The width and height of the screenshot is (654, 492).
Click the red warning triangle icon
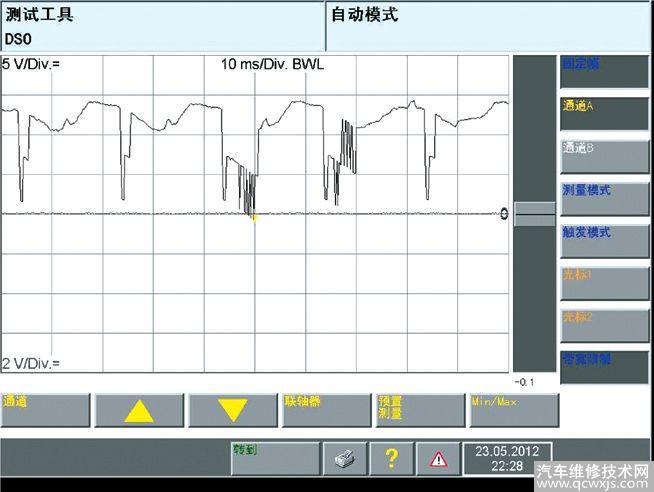[438, 459]
